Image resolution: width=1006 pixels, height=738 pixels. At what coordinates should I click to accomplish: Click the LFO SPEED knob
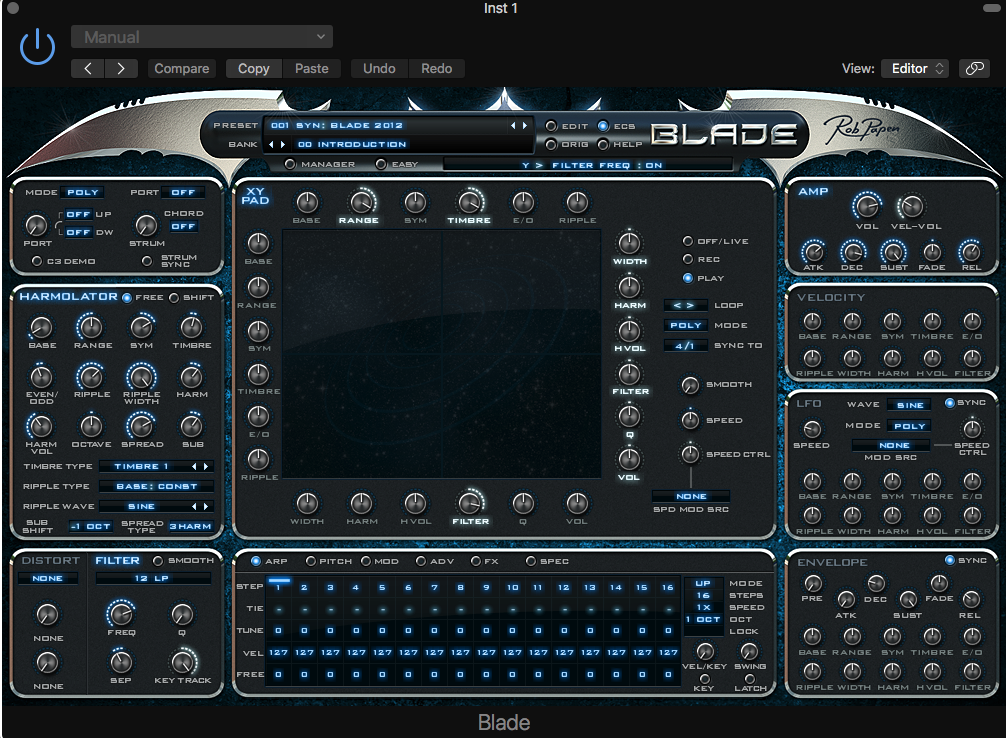812,429
